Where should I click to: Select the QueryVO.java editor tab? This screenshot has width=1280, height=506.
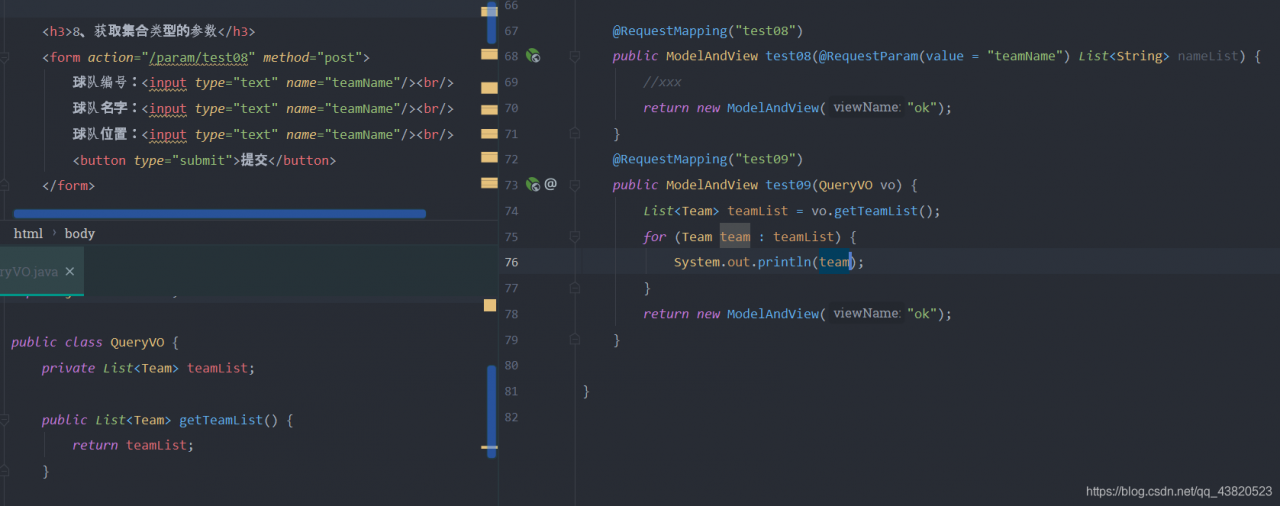coord(28,272)
